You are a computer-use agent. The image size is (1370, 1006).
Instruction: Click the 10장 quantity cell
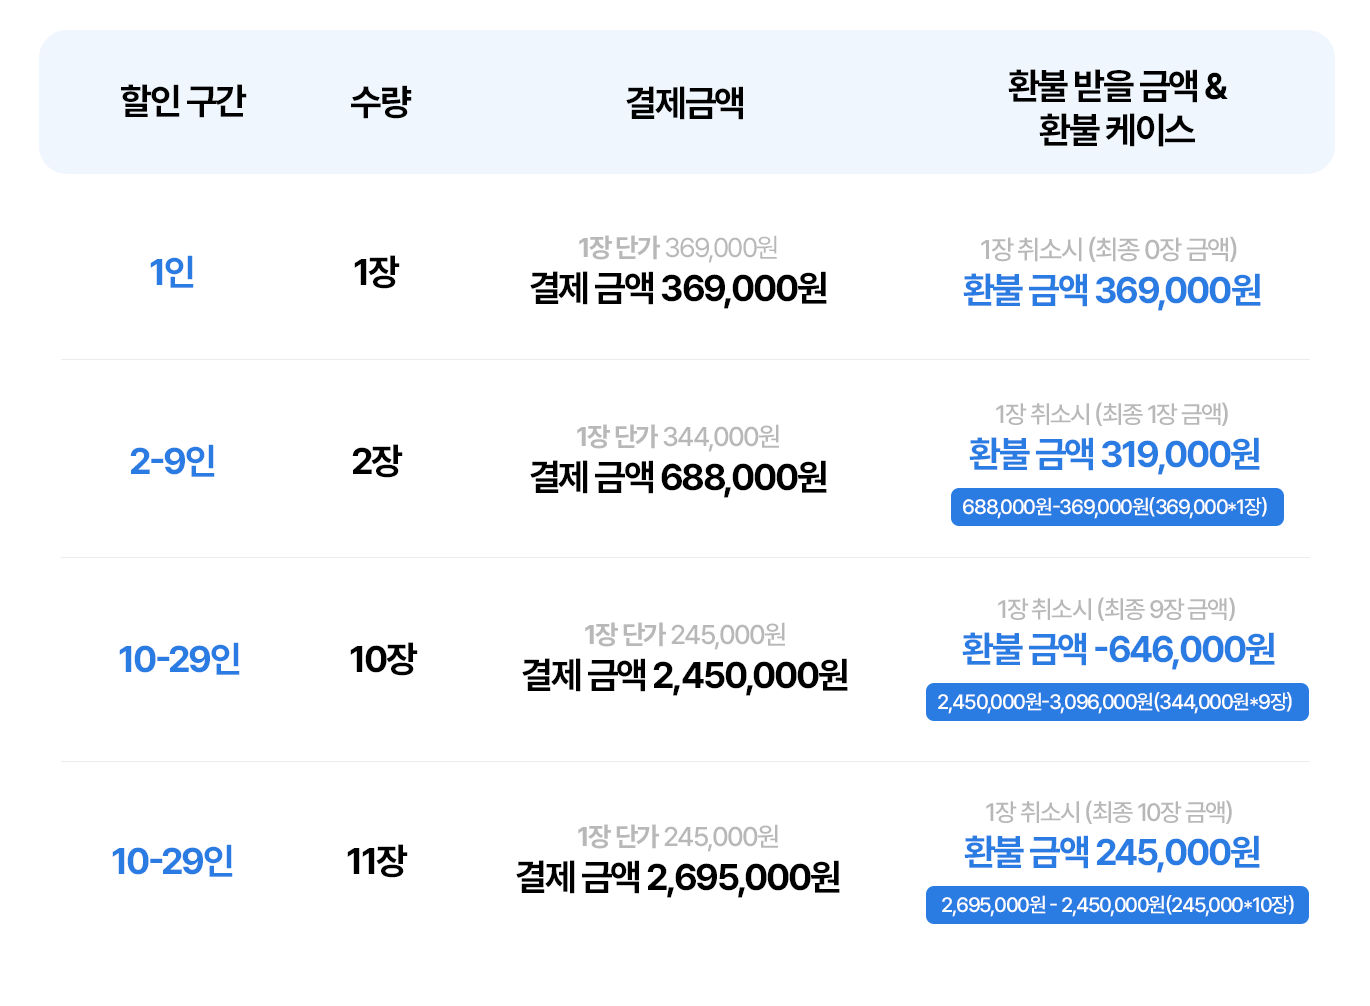pos(383,659)
